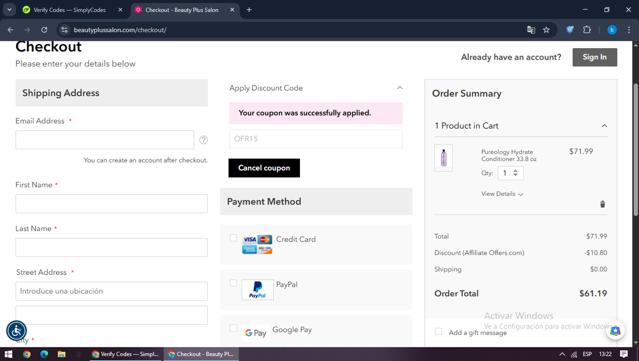Click the Order Total amount $61.19
639x361 pixels.
(593, 293)
